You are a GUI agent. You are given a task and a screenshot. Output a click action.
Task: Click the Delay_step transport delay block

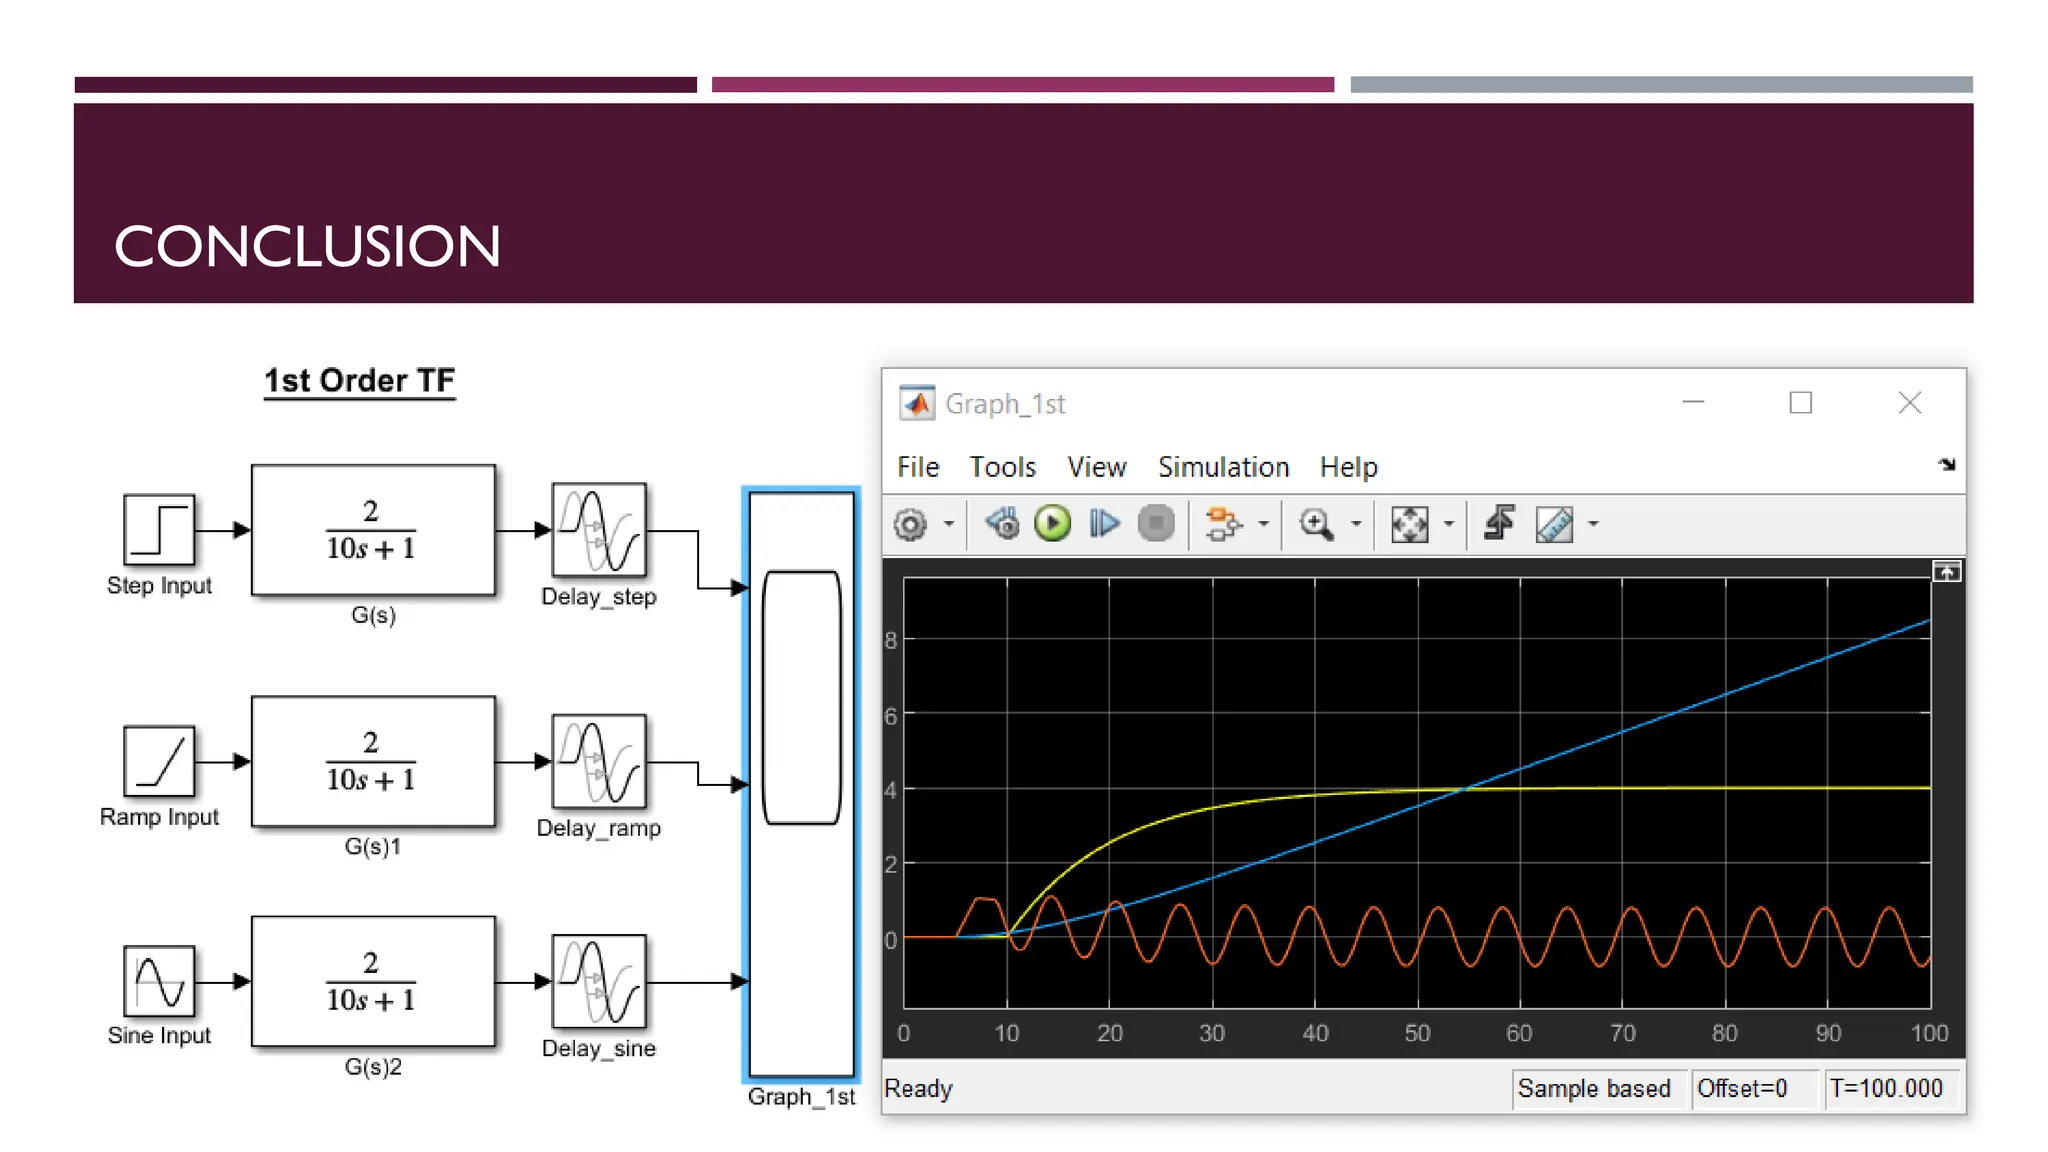pos(599,530)
